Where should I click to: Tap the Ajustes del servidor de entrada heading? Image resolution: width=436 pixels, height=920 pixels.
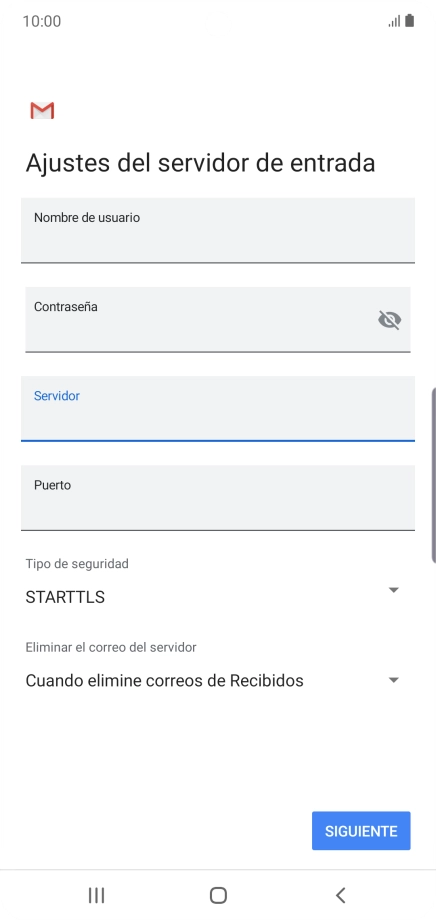click(200, 163)
